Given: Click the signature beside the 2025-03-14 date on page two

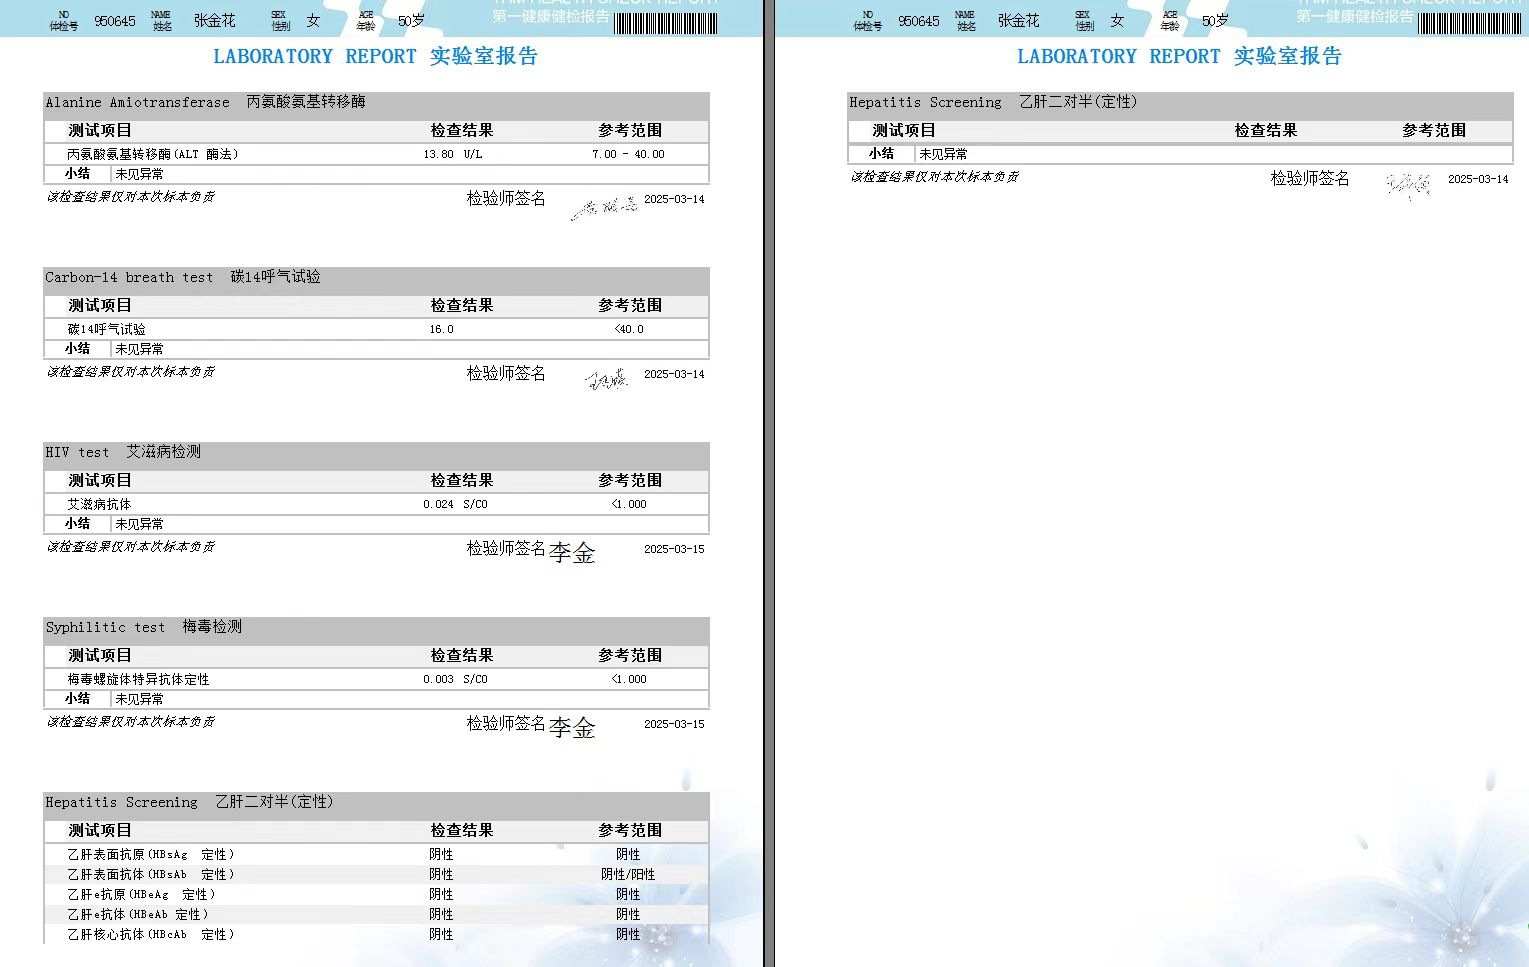Looking at the screenshot, I should [1408, 185].
